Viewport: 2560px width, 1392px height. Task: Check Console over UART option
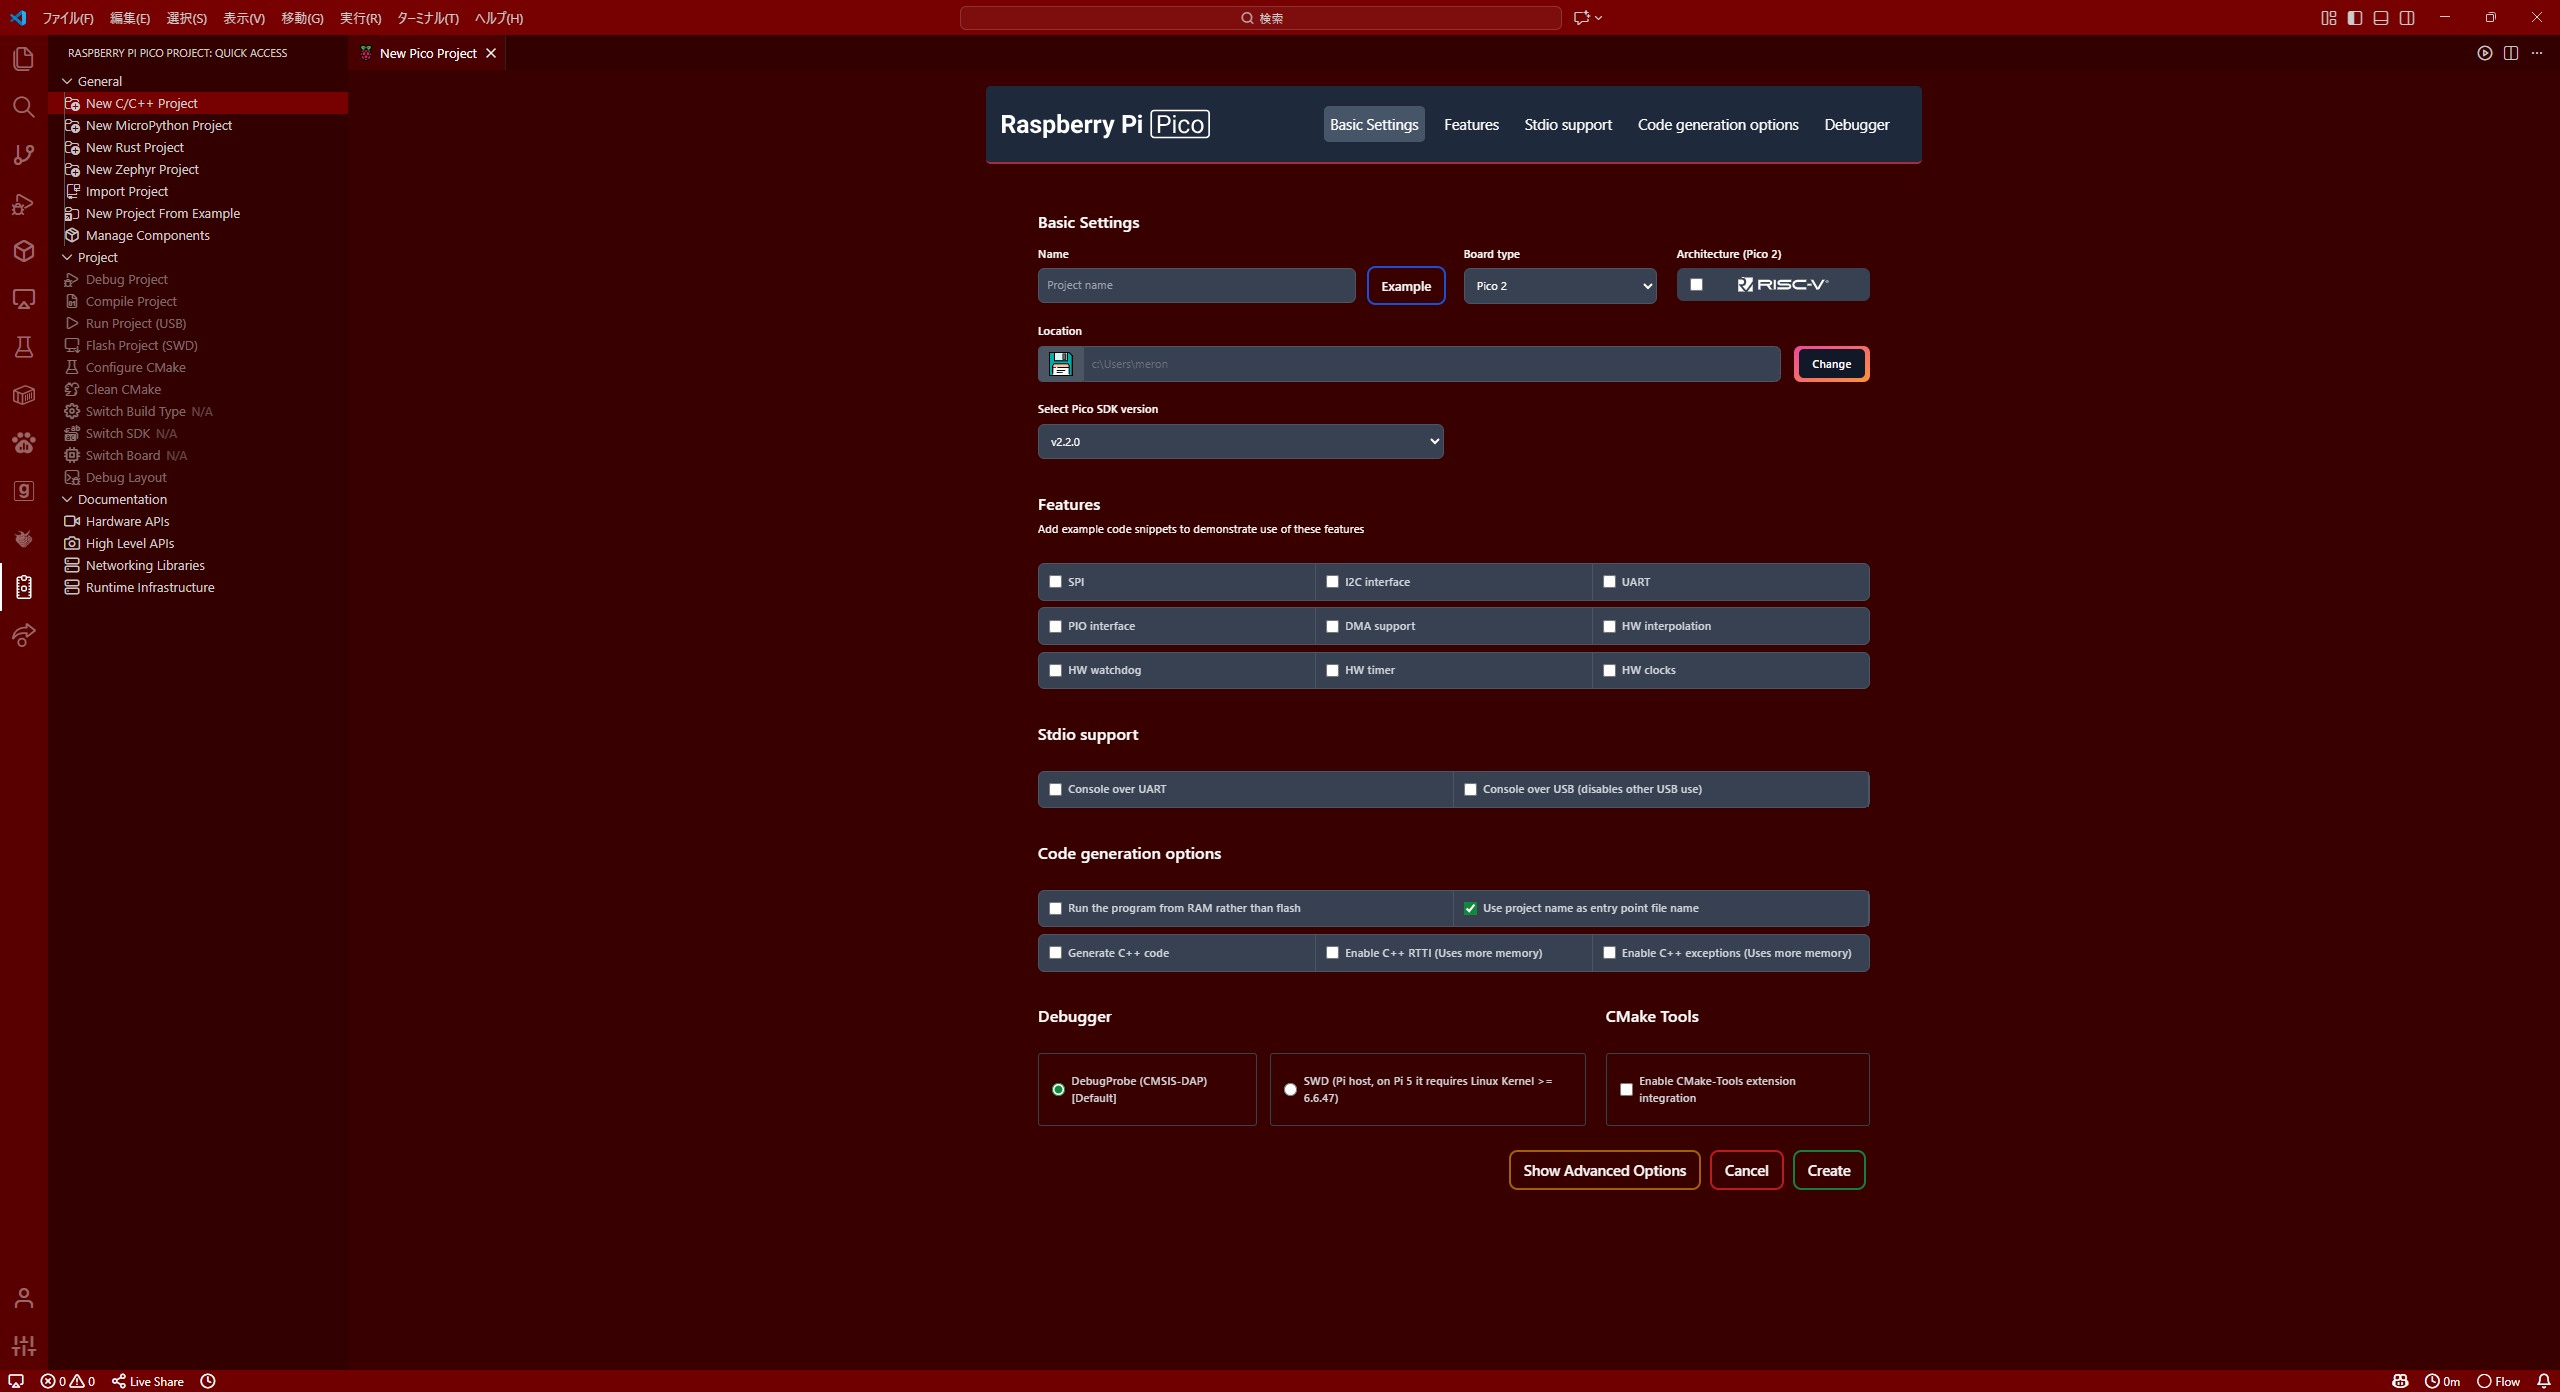point(1055,789)
